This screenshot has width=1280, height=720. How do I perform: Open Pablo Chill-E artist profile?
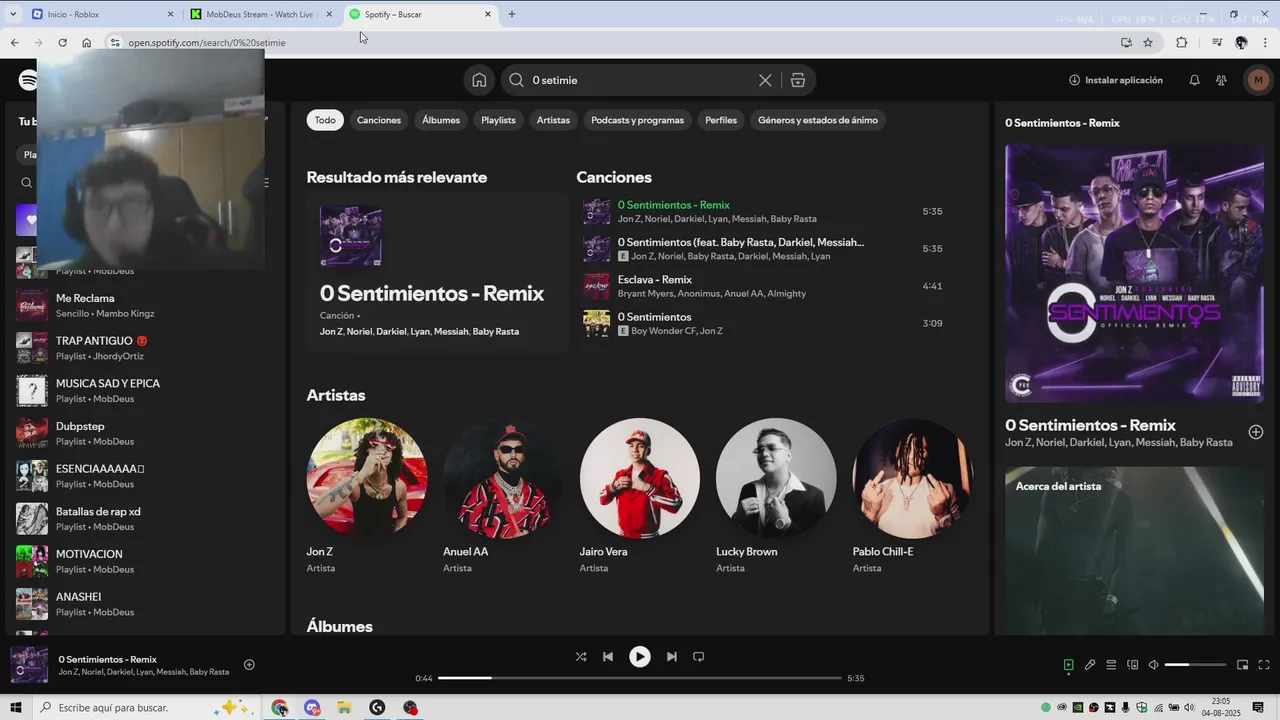point(913,495)
